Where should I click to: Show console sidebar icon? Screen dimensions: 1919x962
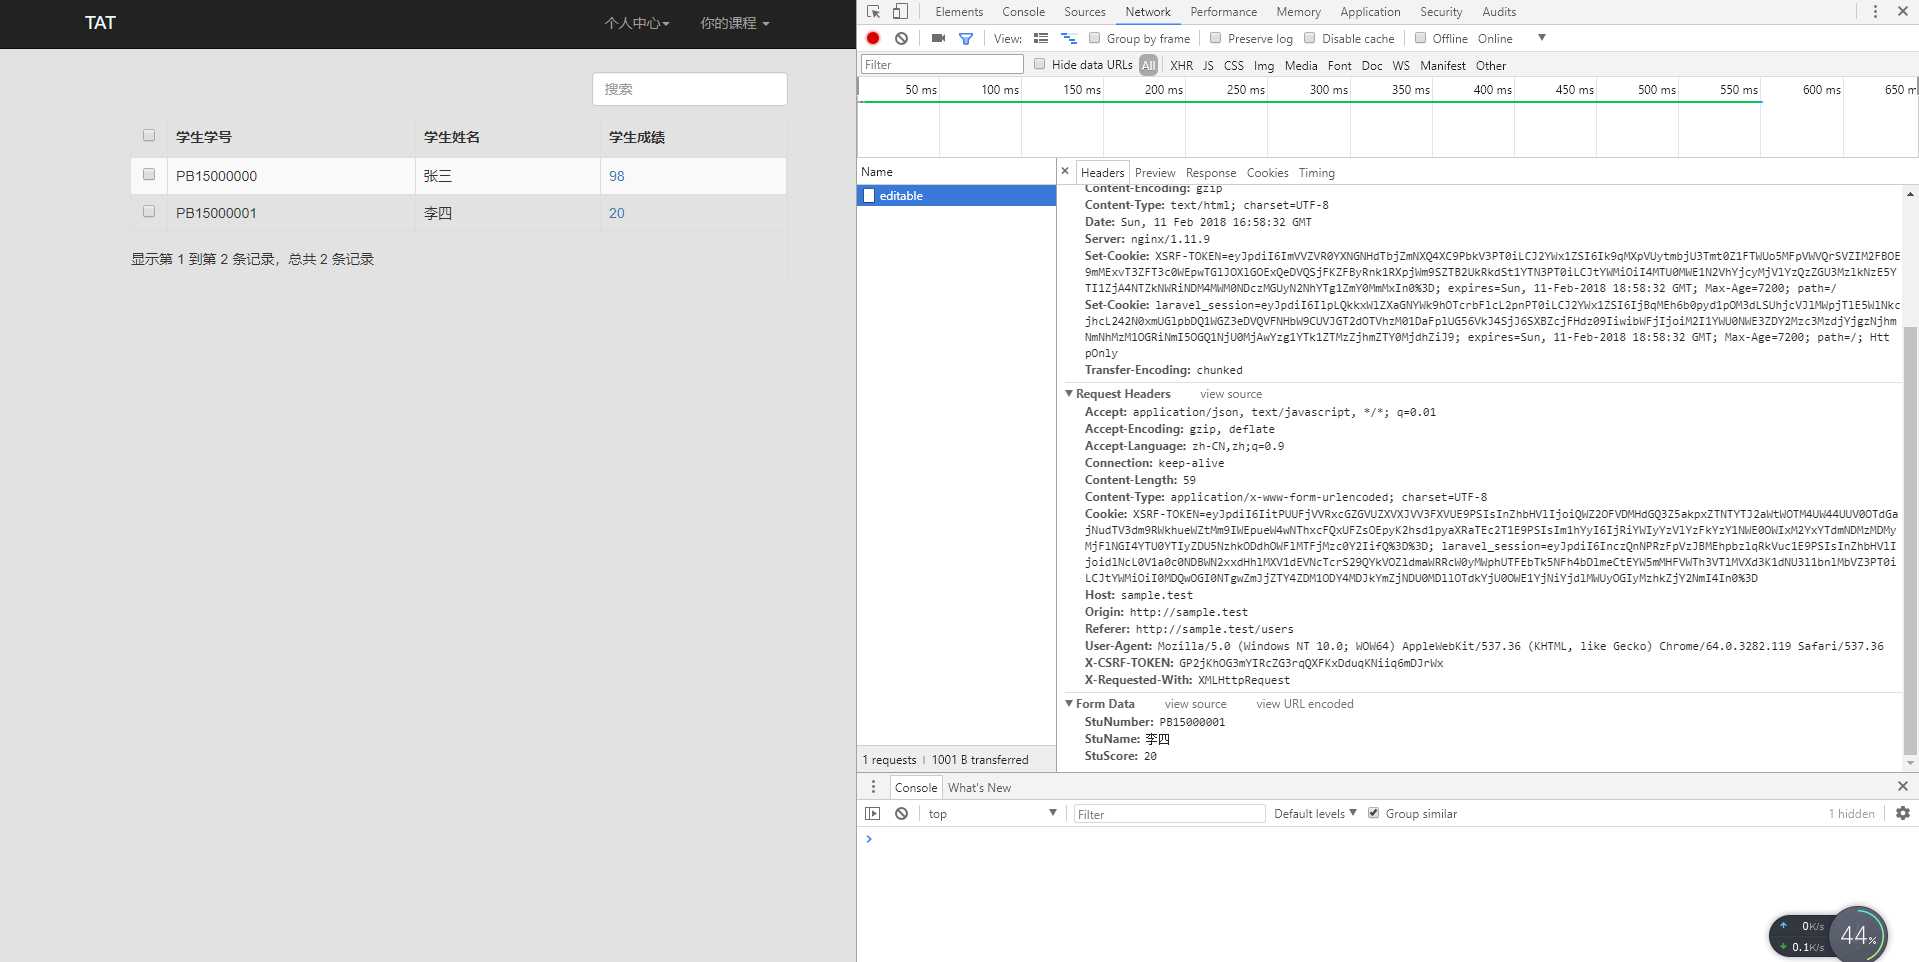[x=873, y=814]
